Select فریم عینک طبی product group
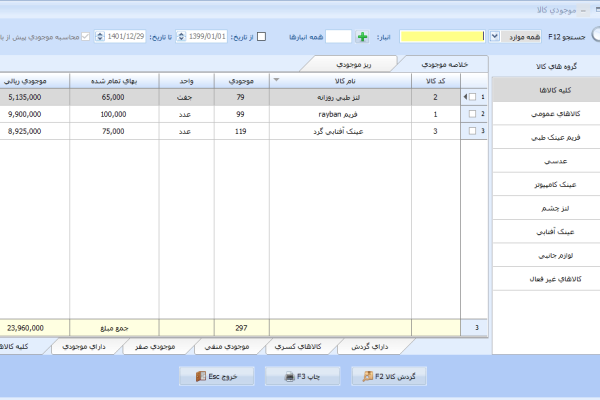The width and height of the screenshot is (600, 400). [x=546, y=137]
